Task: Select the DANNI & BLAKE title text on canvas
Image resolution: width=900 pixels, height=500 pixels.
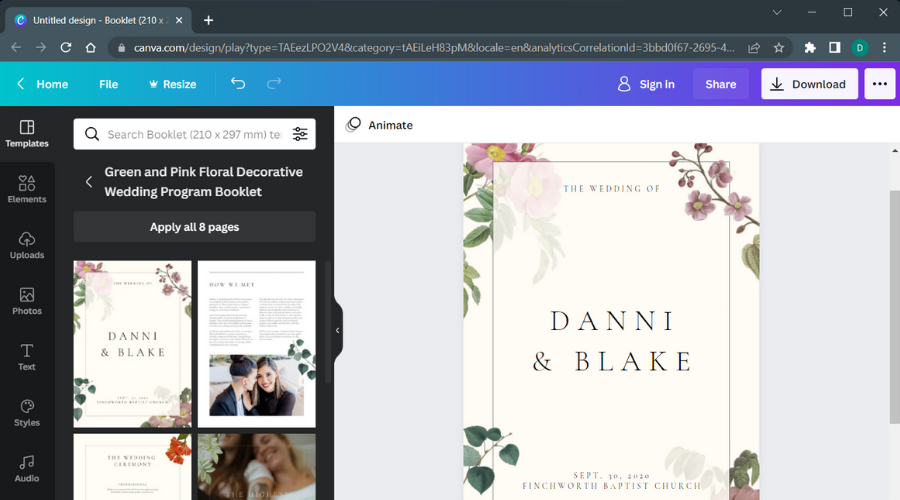Action: (x=612, y=341)
